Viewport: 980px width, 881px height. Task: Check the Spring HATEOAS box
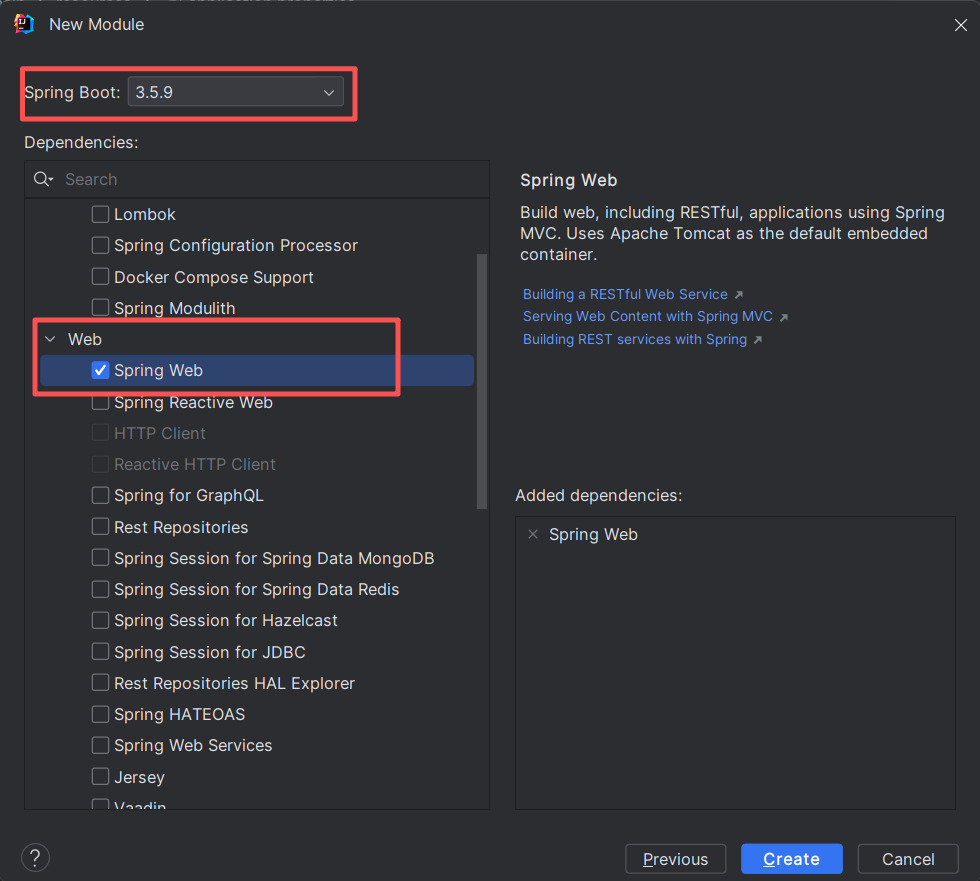(100, 714)
